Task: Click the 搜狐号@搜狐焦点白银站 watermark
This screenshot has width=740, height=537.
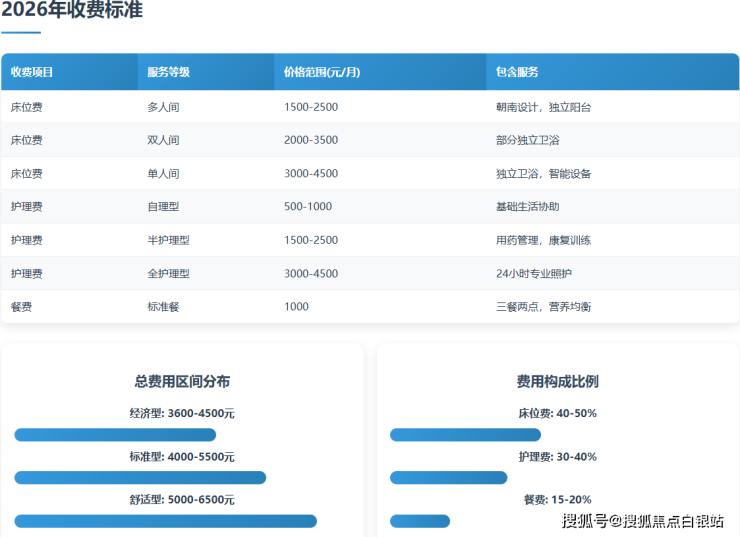Action: (x=643, y=520)
